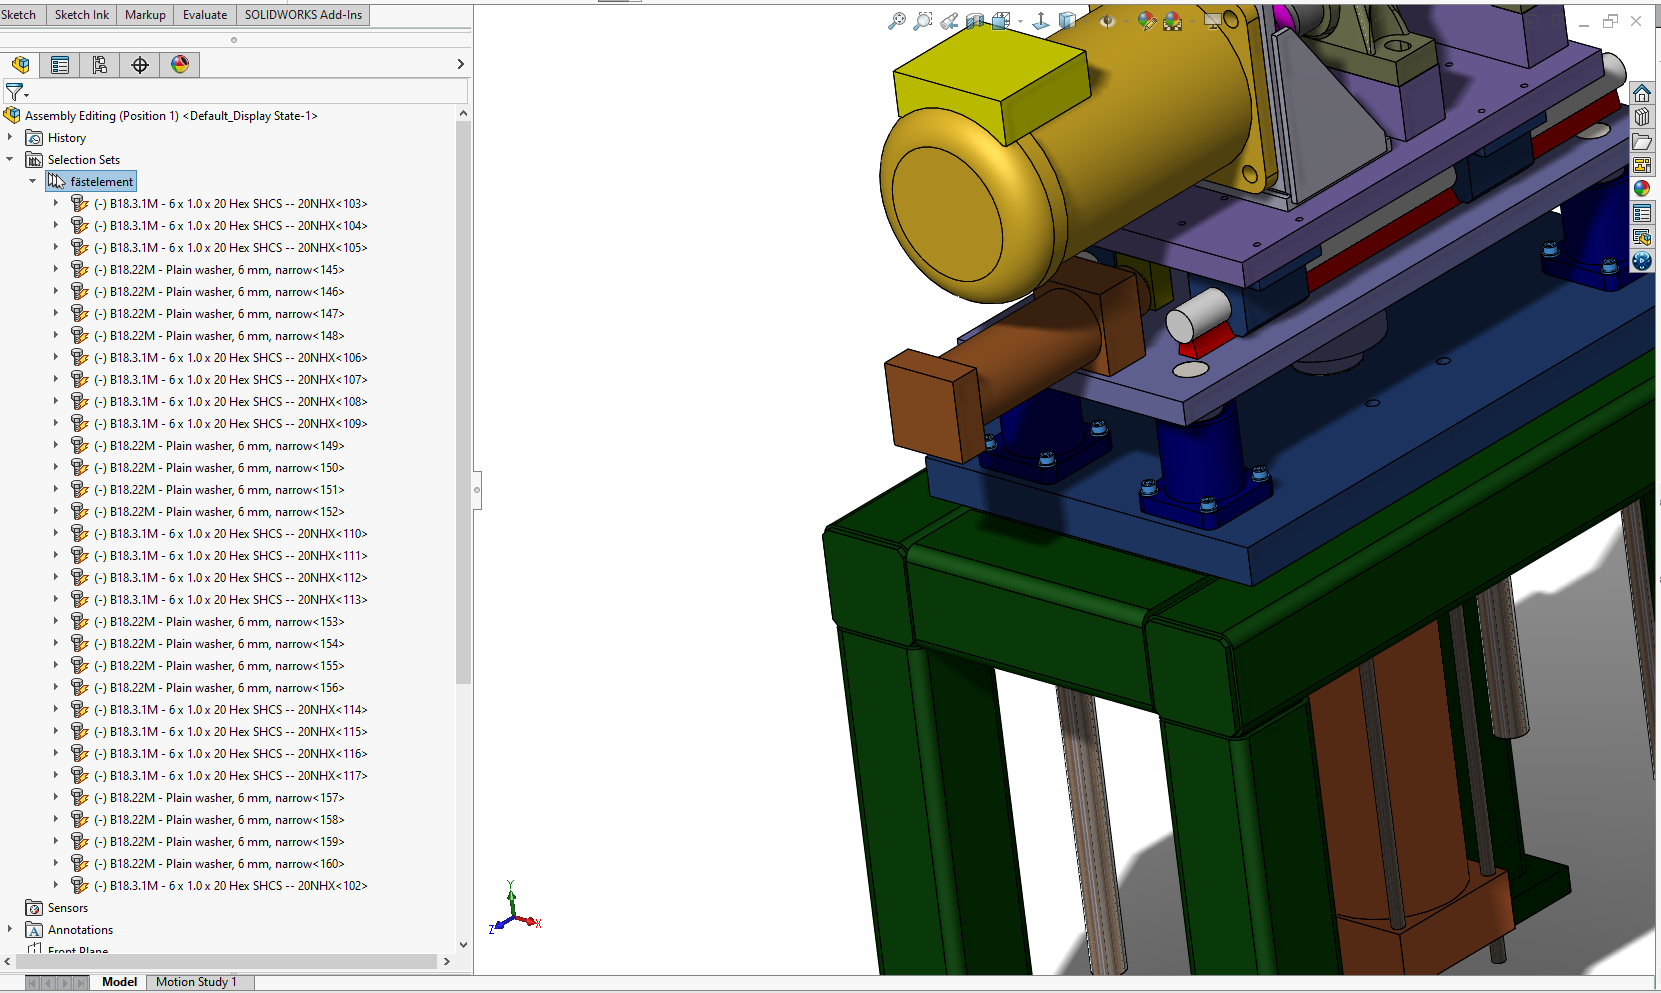This screenshot has height=993, width=1661.
Task: Switch to the Evaluate tab
Action: point(204,15)
